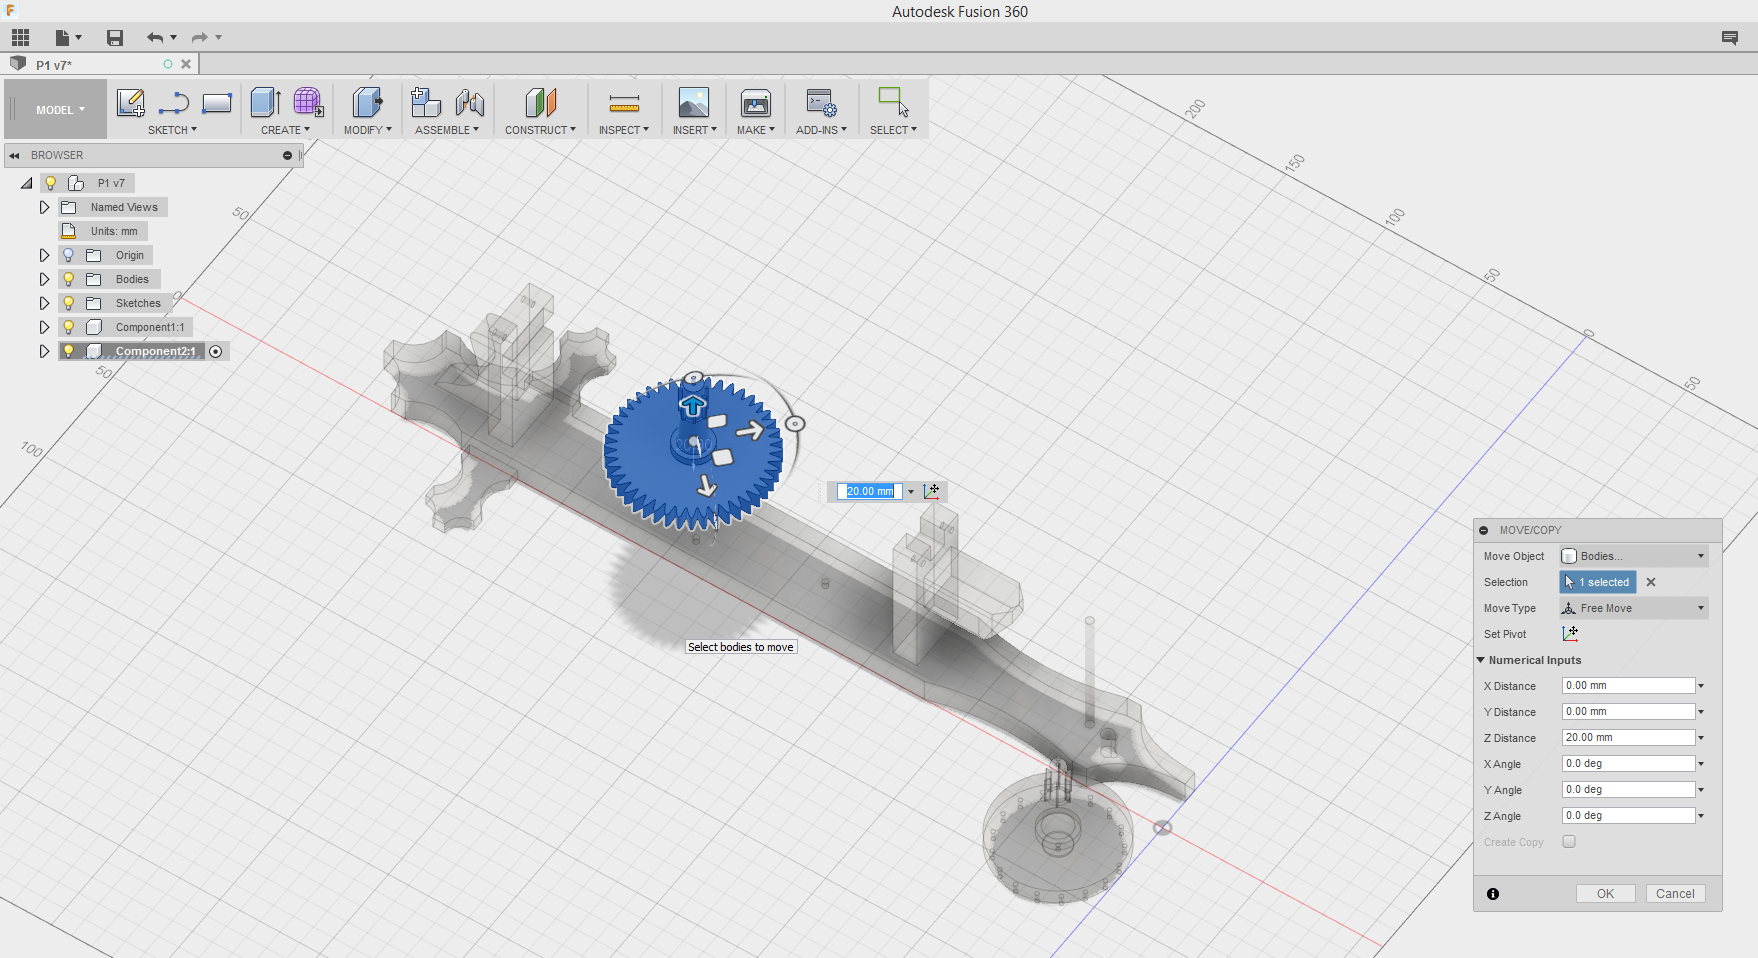
Task: Select the Create Sketch tool
Action: 131,102
